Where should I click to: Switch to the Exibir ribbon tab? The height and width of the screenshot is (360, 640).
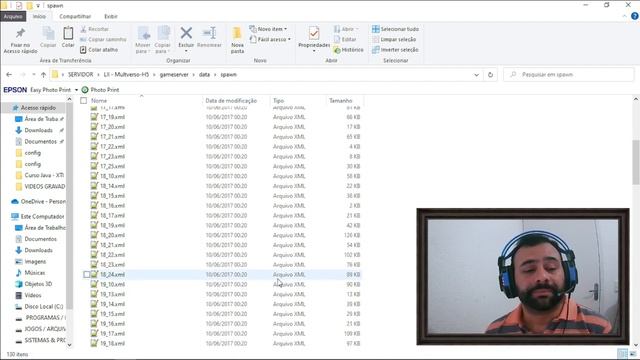tap(111, 16)
